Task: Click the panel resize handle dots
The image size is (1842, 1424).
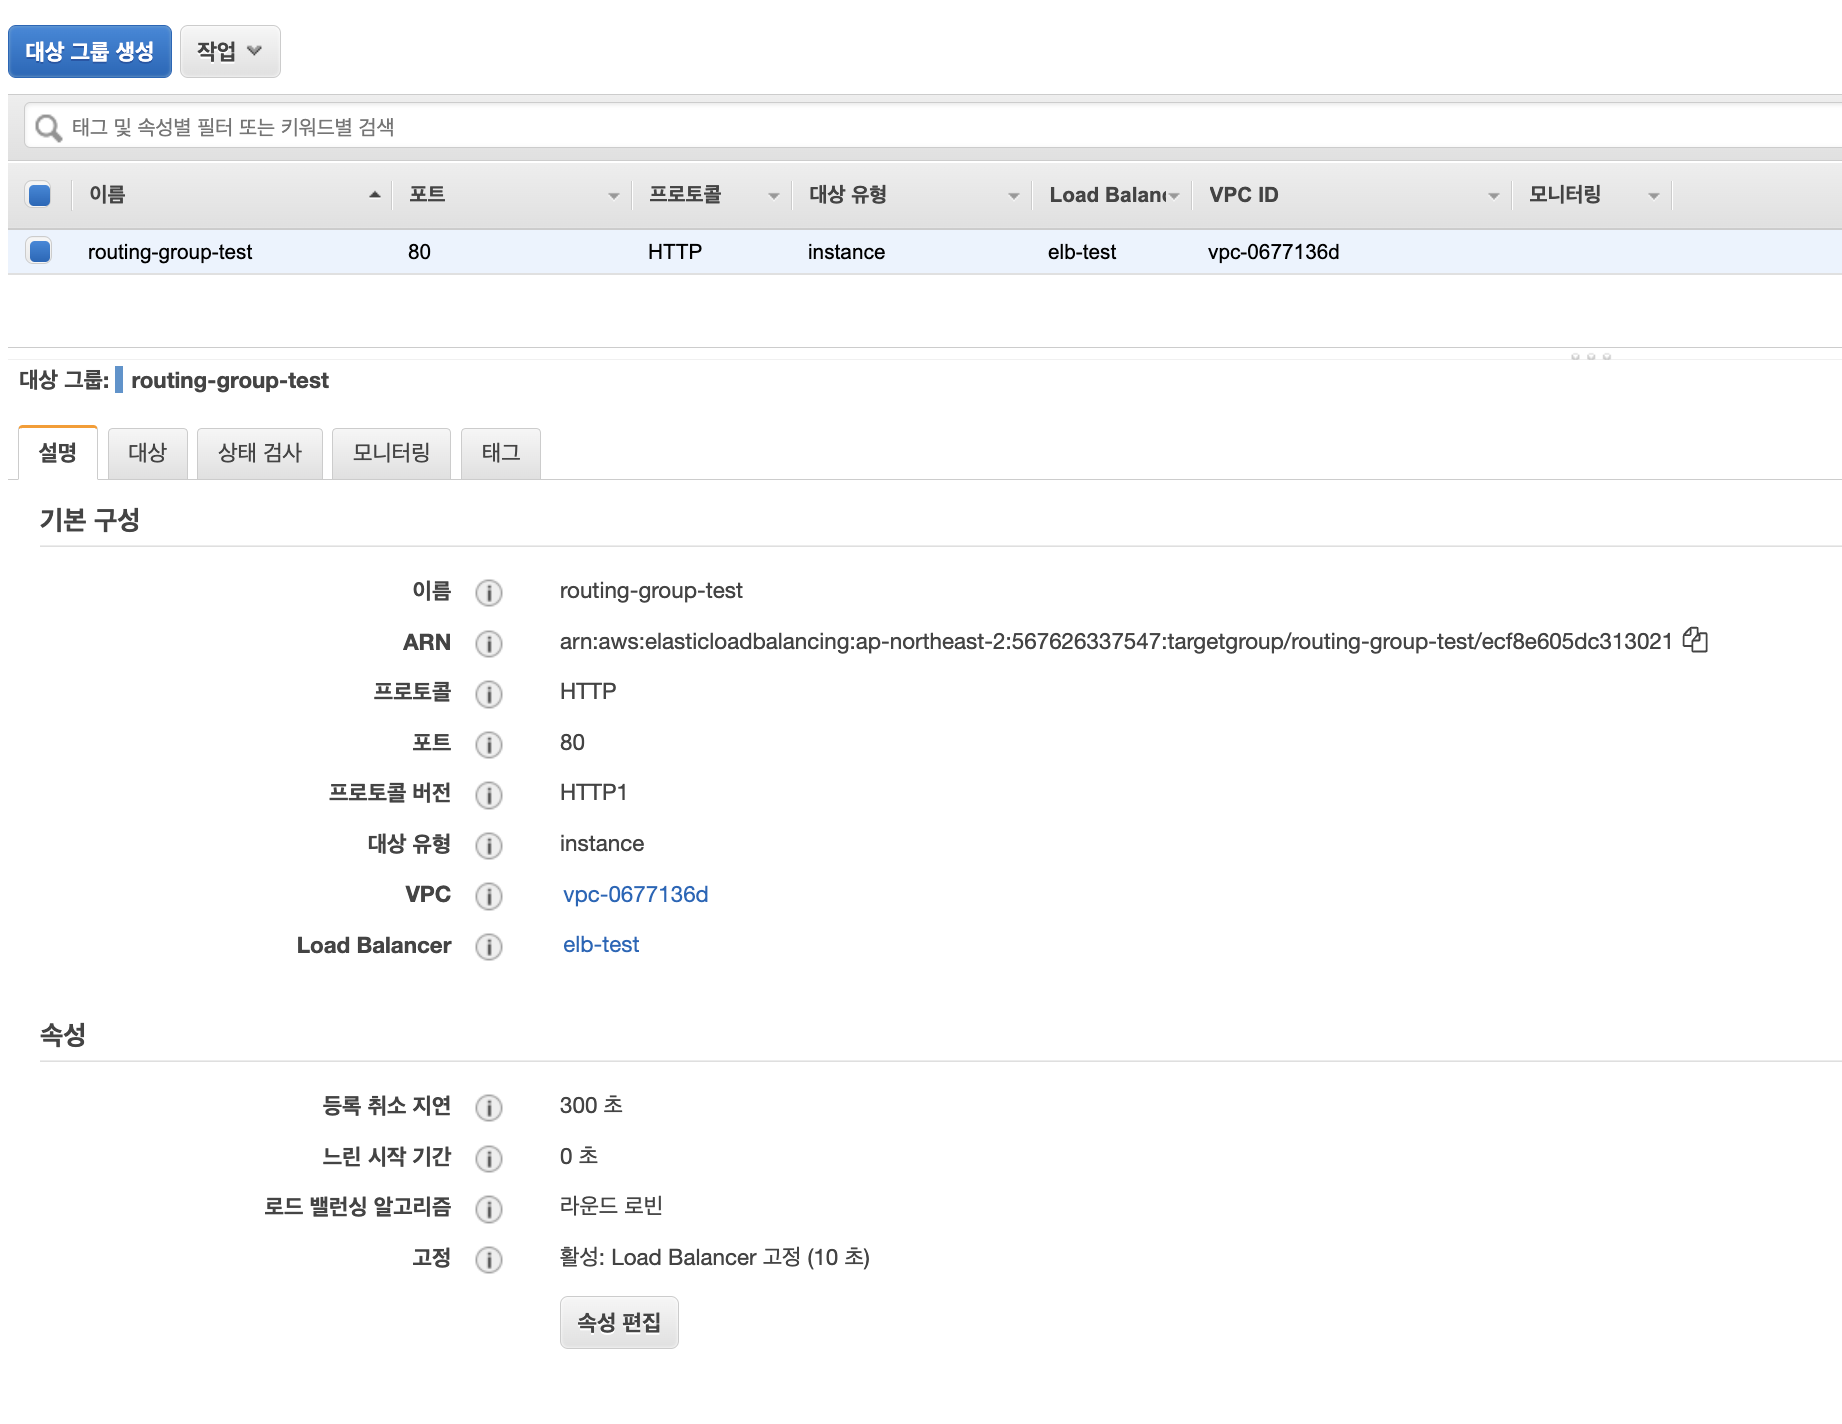Action: (1590, 356)
